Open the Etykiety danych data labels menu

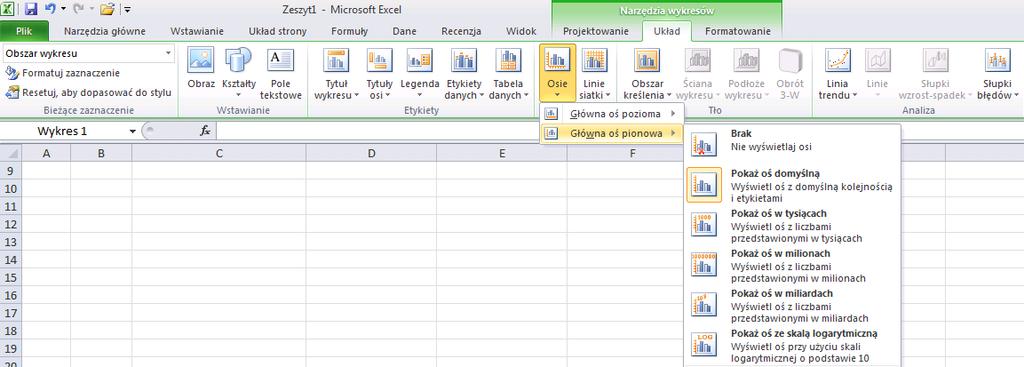[x=464, y=72]
